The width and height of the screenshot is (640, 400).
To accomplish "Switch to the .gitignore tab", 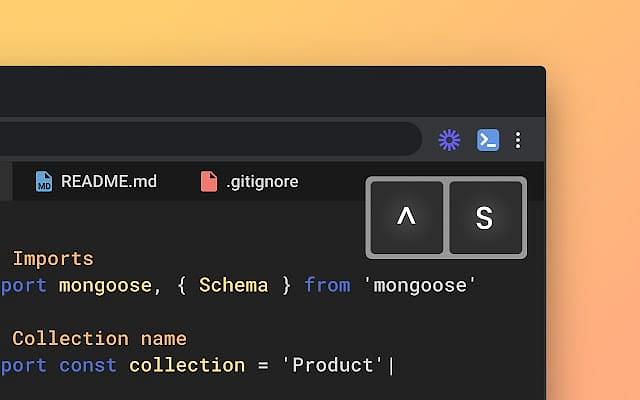I will (250, 181).
